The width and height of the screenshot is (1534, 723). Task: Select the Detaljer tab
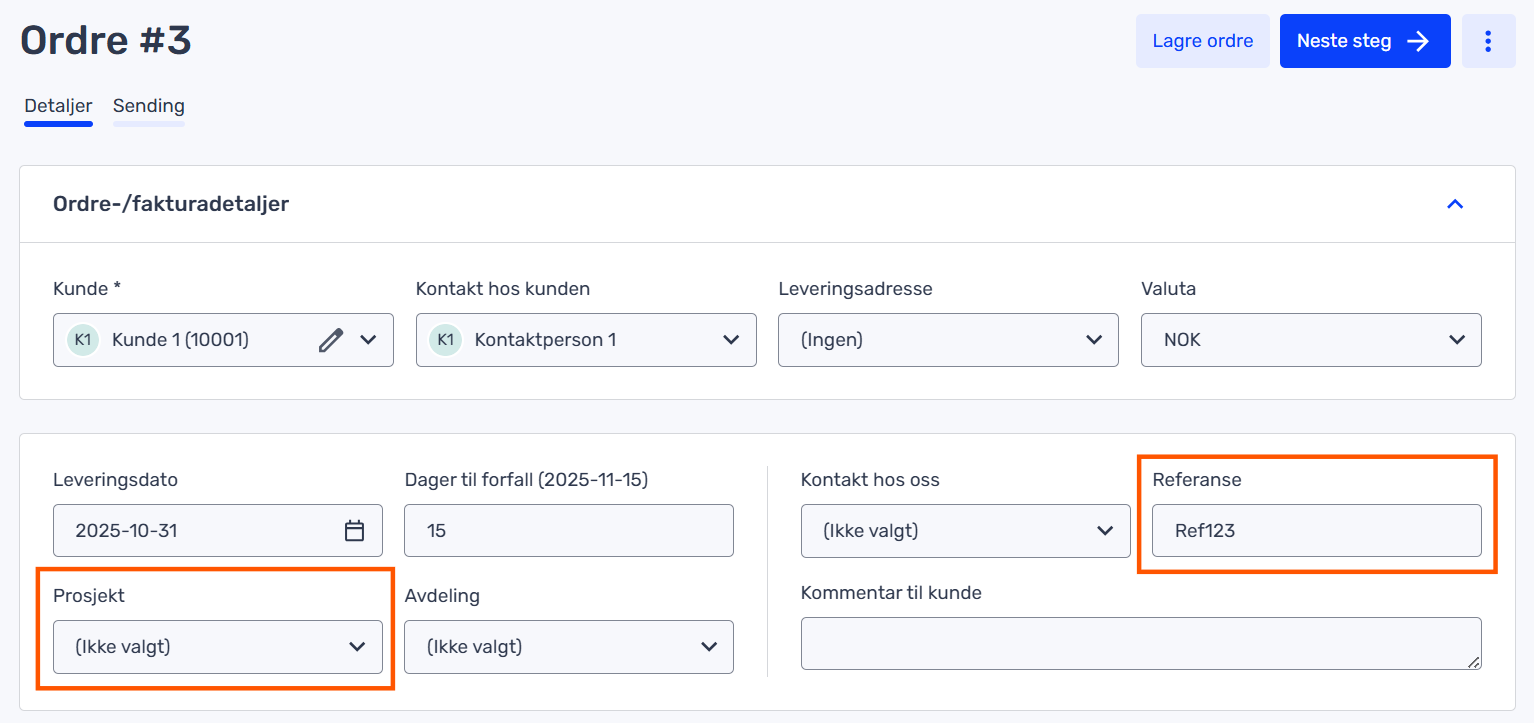pyautogui.click(x=58, y=105)
